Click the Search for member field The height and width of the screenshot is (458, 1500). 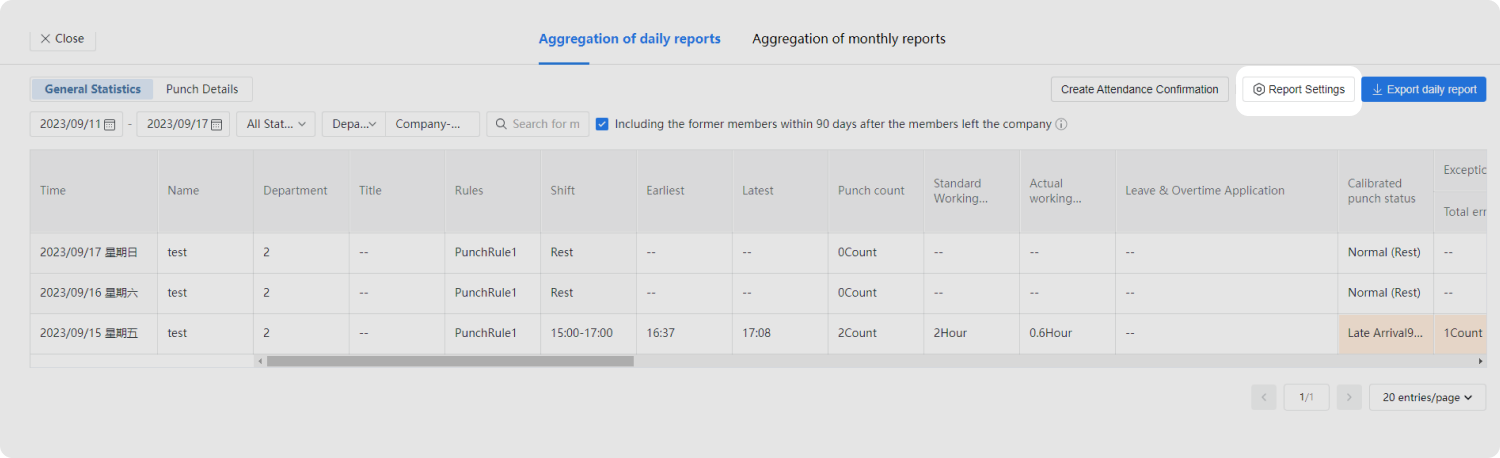click(x=537, y=124)
